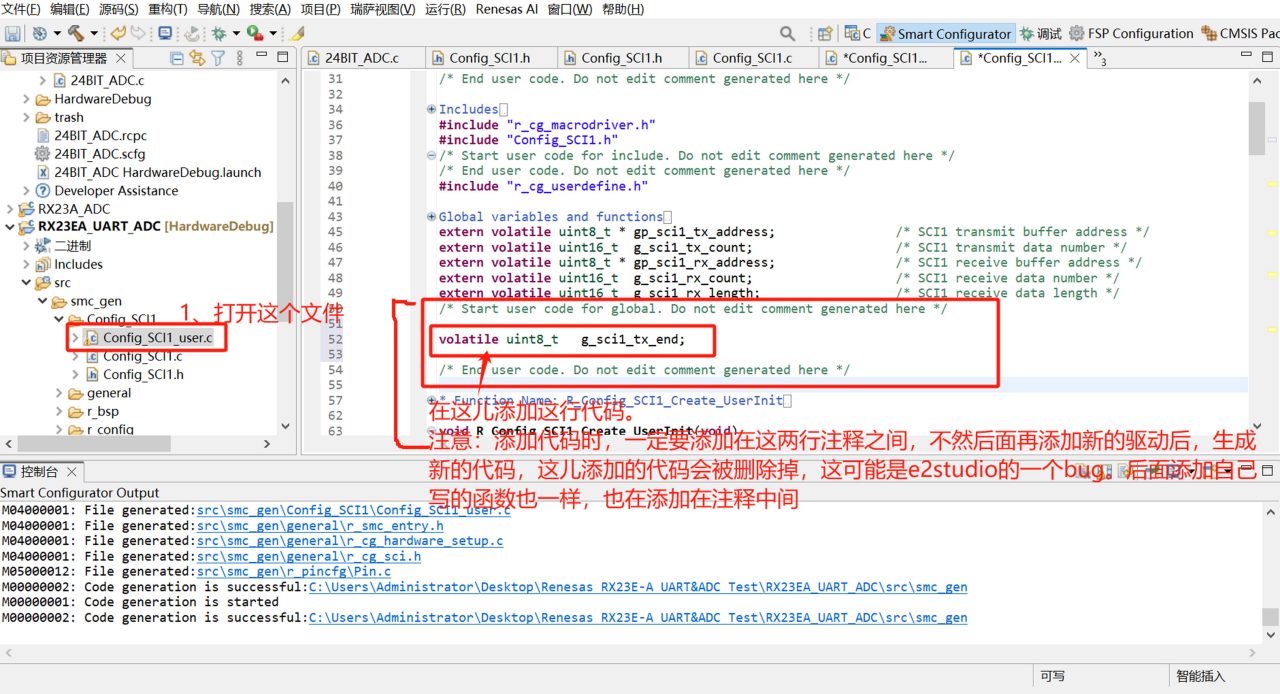1280x694 pixels.
Task: Click the Save disk icon in toolbar
Action: [12, 33]
